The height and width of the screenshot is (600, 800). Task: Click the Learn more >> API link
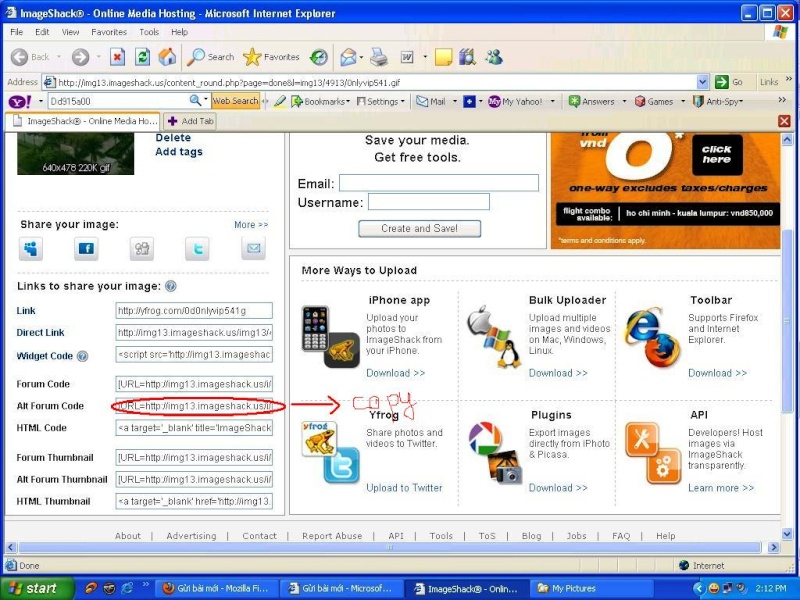point(721,488)
